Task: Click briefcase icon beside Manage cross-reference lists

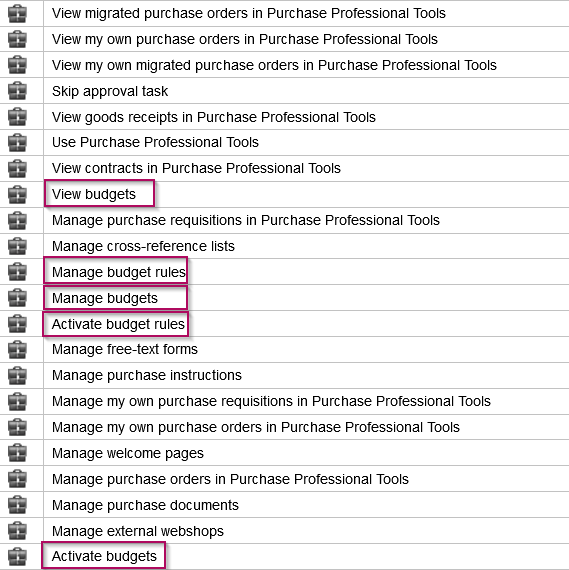Action: (17, 246)
